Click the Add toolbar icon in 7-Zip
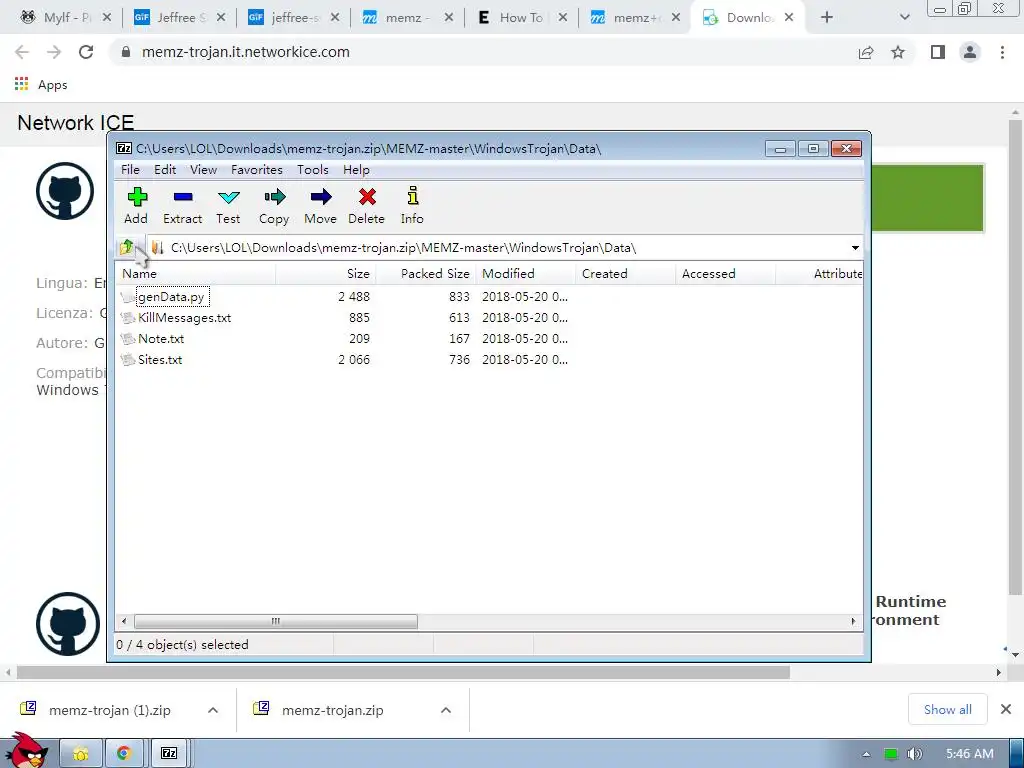 [136, 206]
